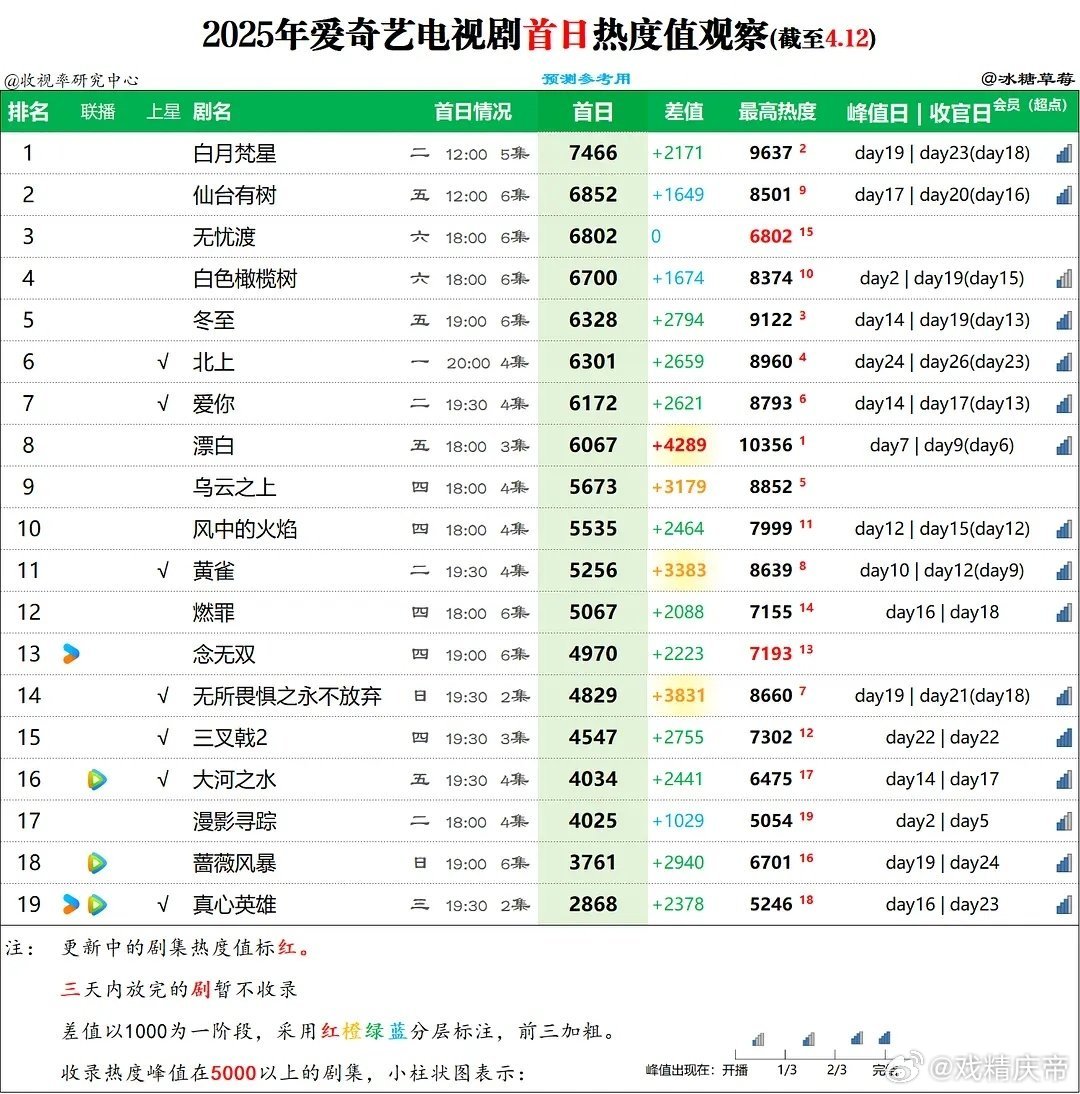1080x1094 pixels.
Task: Click the red peak value 6802
Action: tap(771, 237)
